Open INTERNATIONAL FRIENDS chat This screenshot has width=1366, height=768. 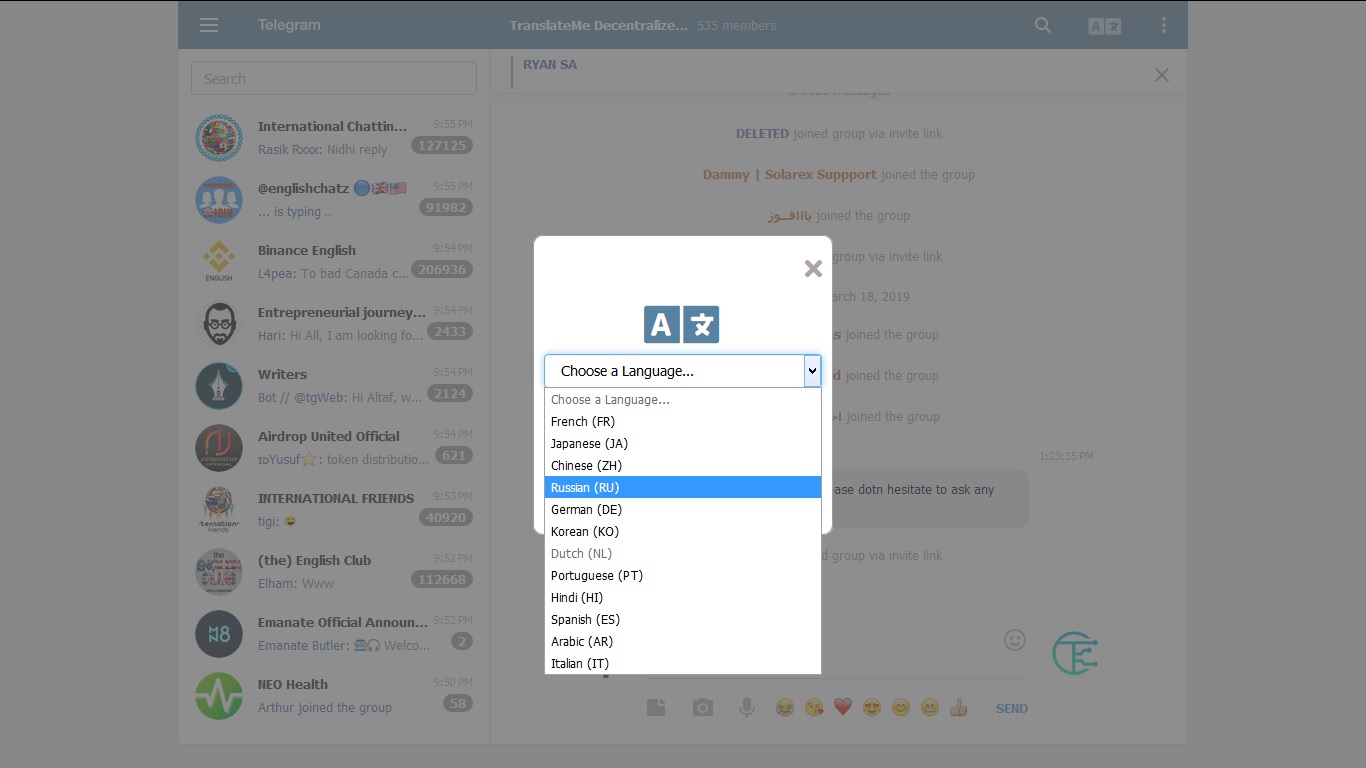click(x=334, y=510)
